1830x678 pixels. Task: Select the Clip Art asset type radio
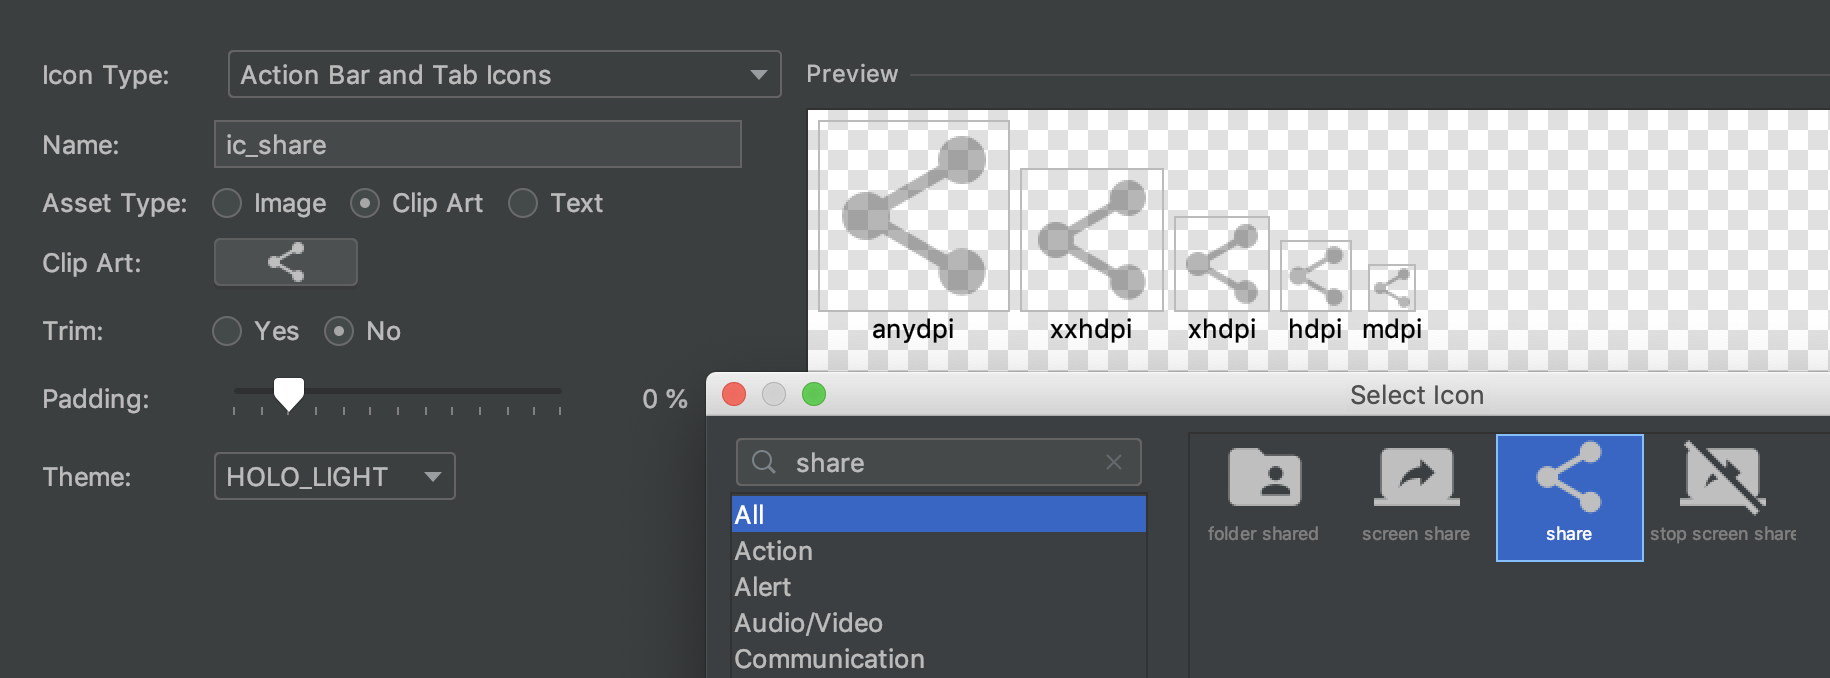click(x=365, y=203)
